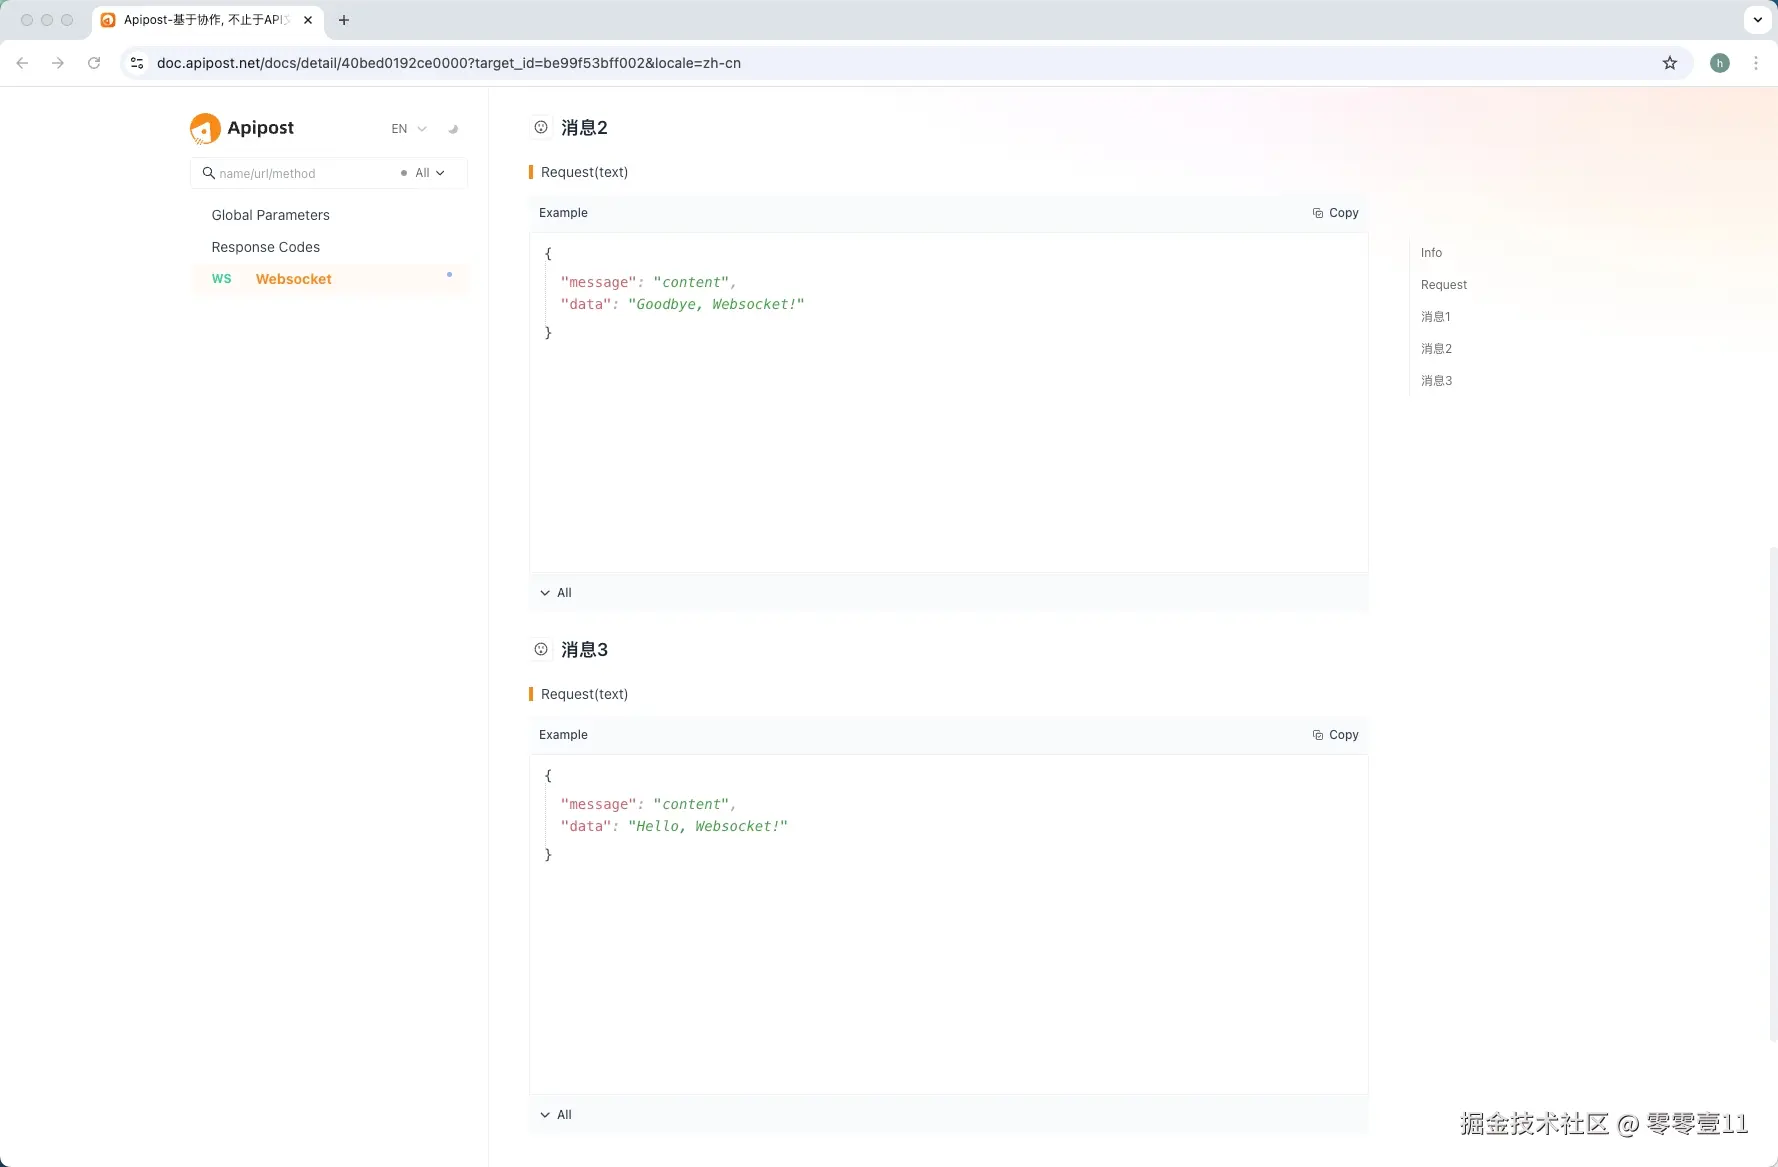Click the Example label in 消息2 block

(563, 213)
